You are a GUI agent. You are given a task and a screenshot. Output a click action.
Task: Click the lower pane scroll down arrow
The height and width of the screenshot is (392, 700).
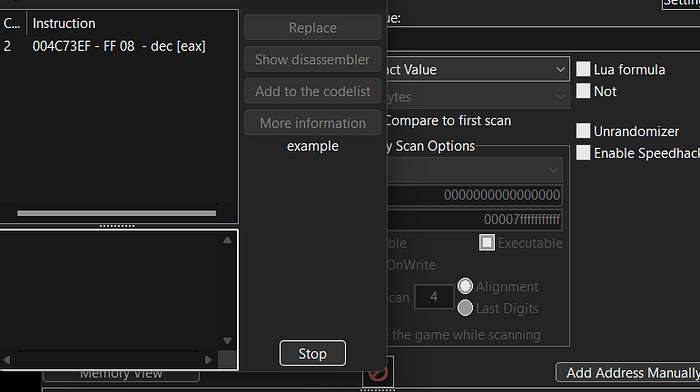pos(227,341)
